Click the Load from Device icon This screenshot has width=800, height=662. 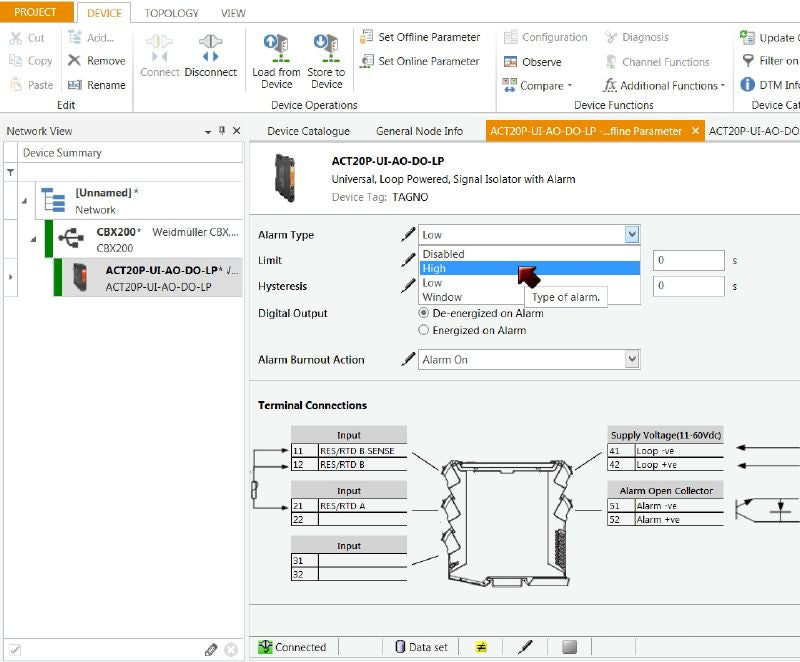tap(275, 46)
